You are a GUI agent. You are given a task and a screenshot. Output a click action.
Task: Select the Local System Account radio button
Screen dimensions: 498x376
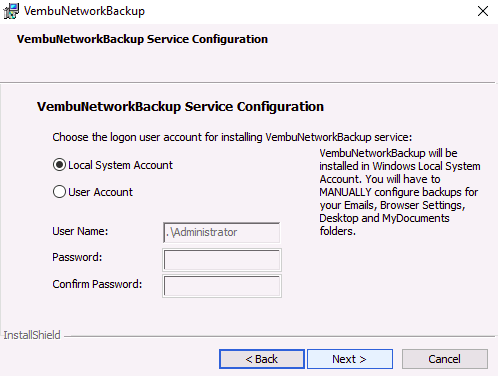(x=59, y=165)
